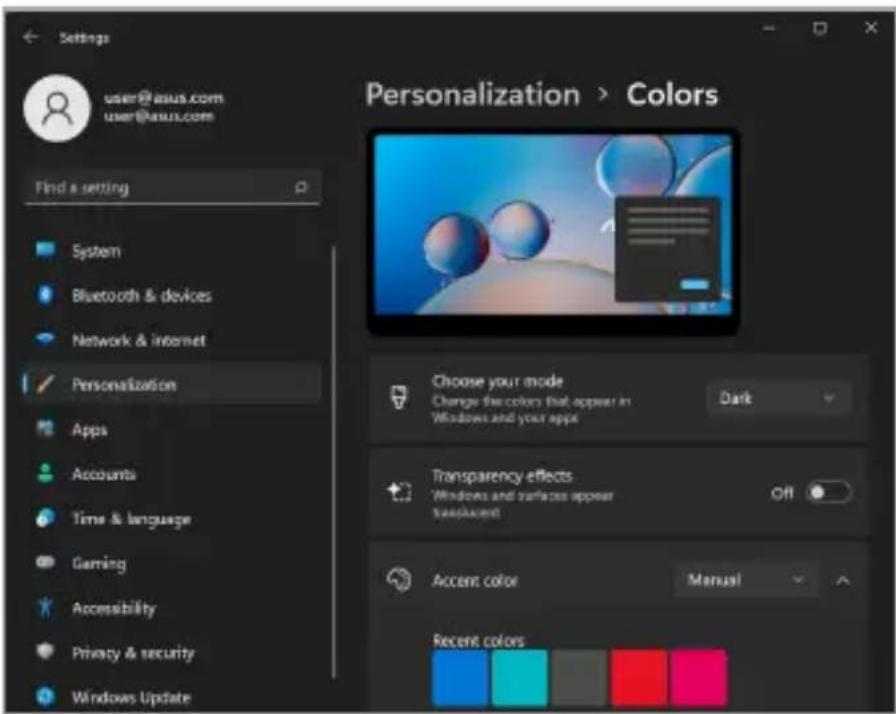Click the Choose your mode brush icon
Image resolution: width=896 pixels, height=714 pixels.
399,398
